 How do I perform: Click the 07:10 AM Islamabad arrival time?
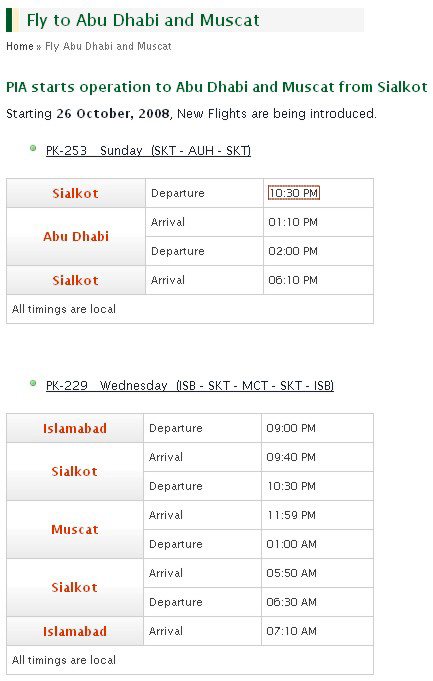click(291, 631)
